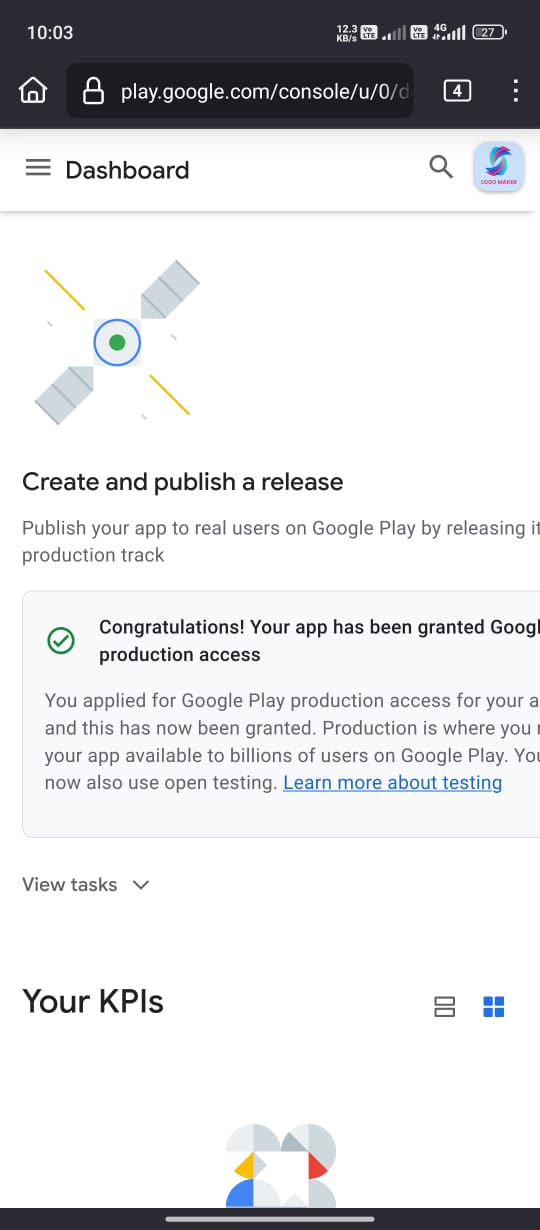Click the satellite illustration graphic
540x1230 pixels.
tap(117, 342)
